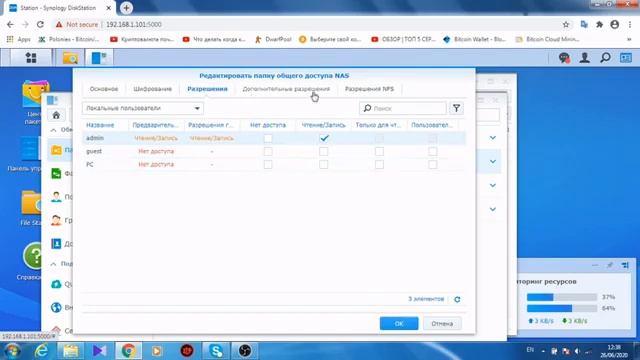Open Skype from taskbar
This screenshot has height=360, width=640.
(x=216, y=351)
